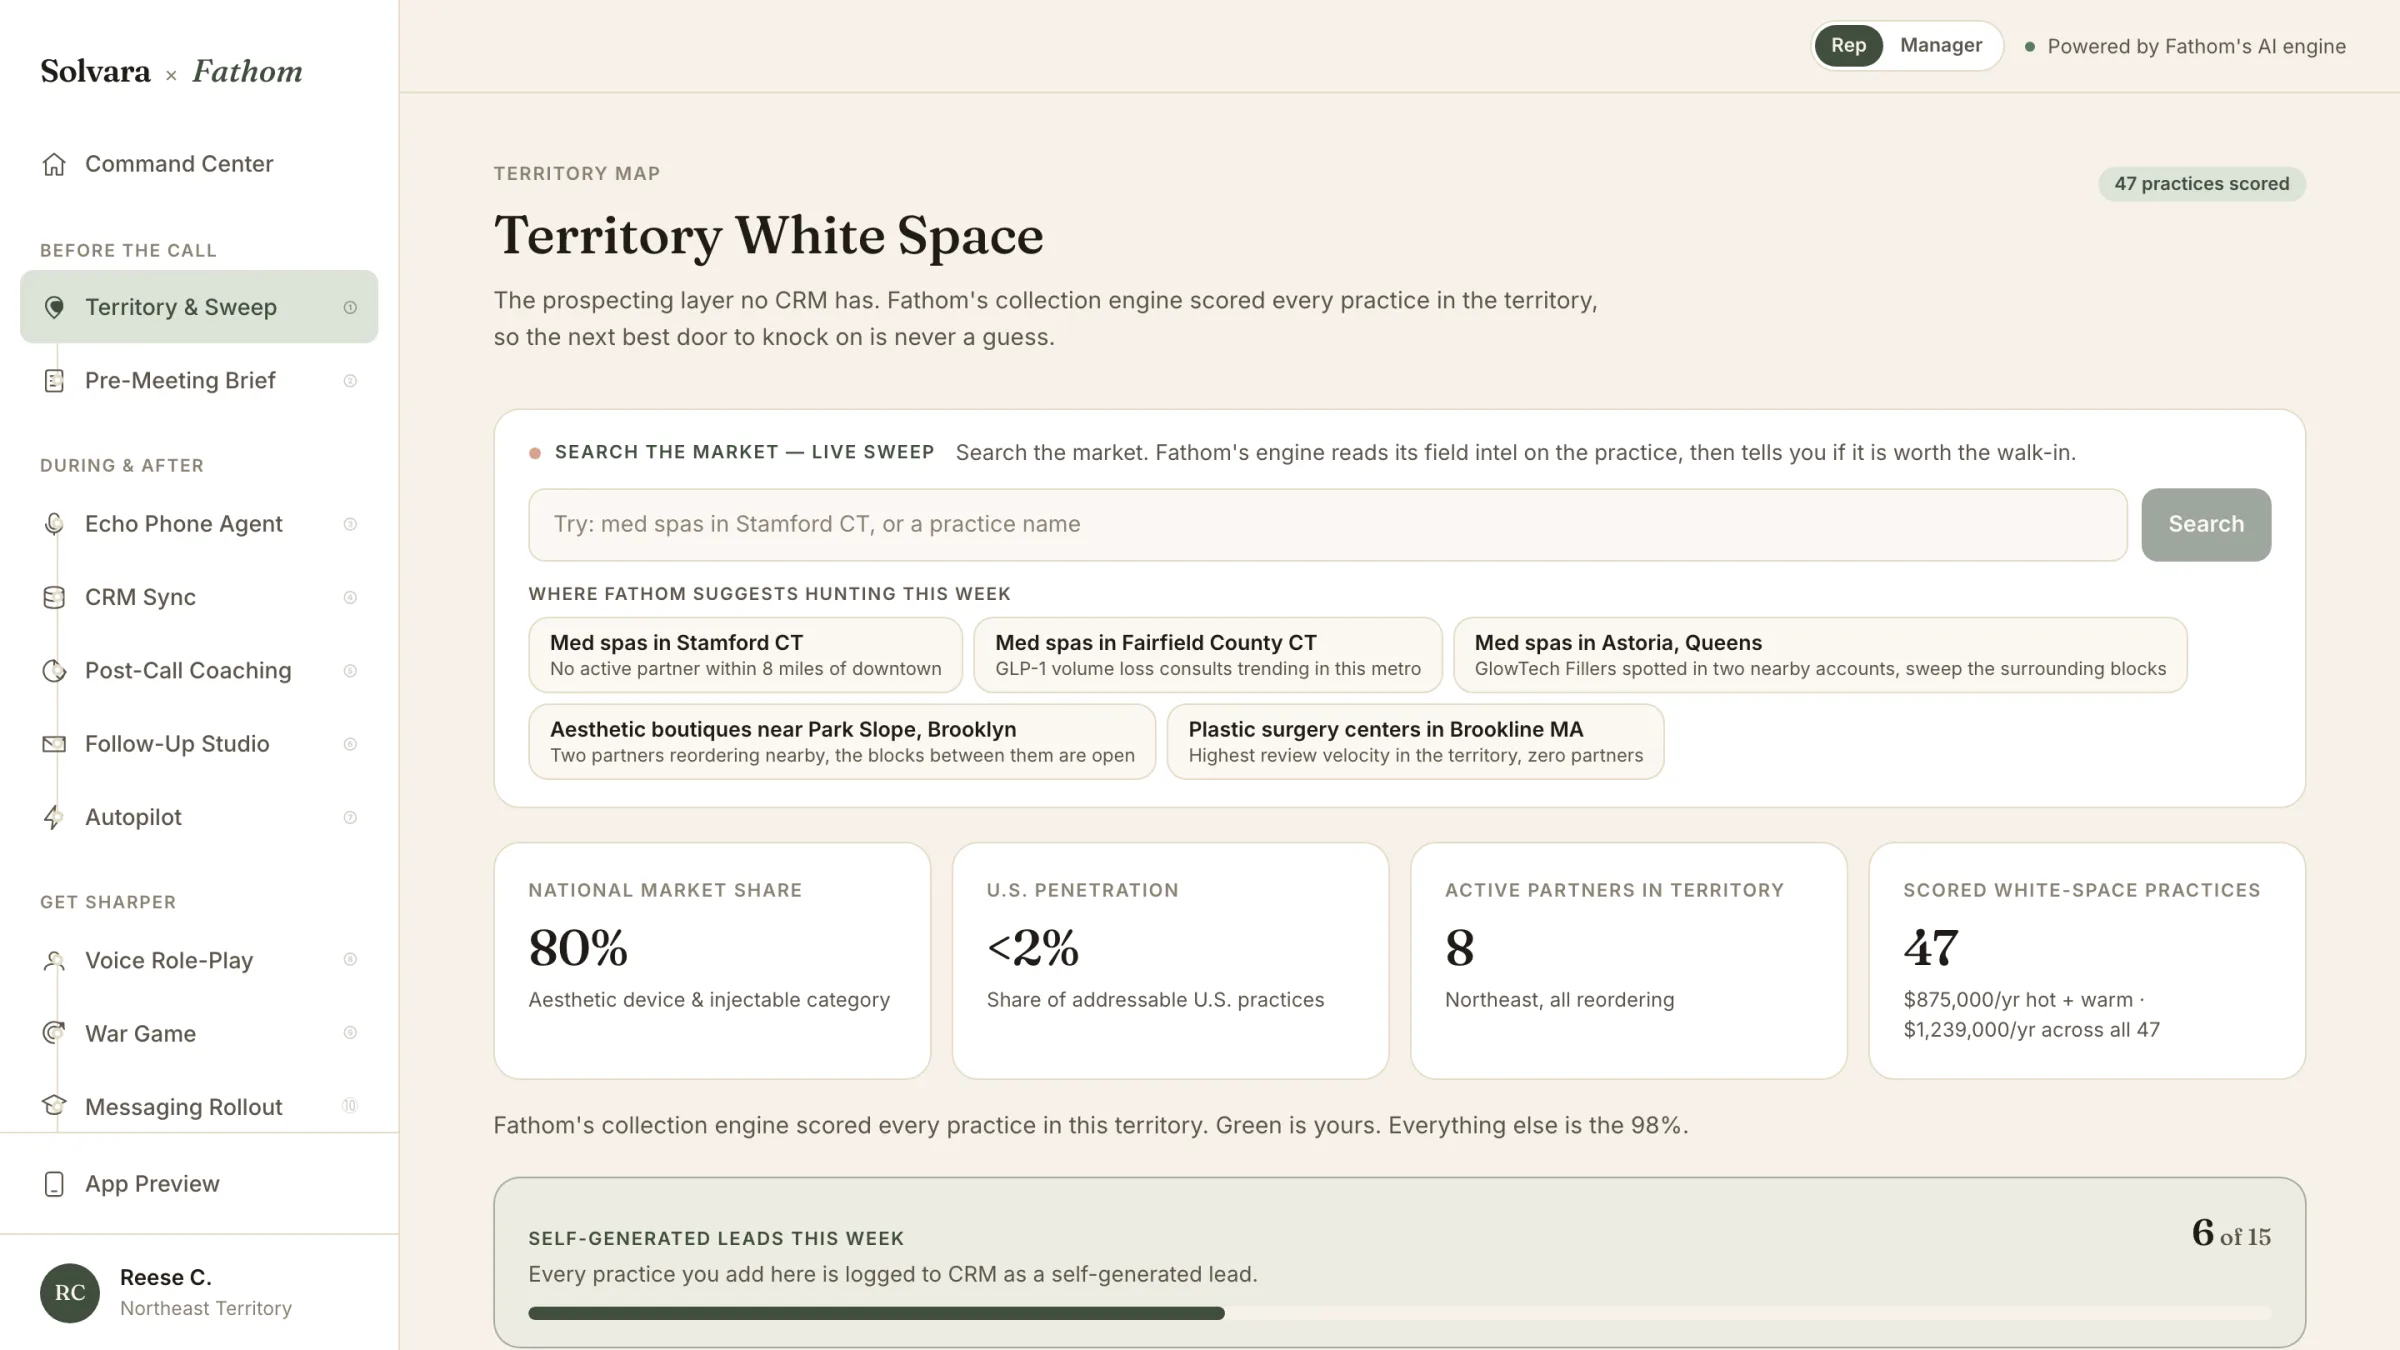The width and height of the screenshot is (2400, 1350).
Task: Click the Search button
Action: (x=2205, y=524)
